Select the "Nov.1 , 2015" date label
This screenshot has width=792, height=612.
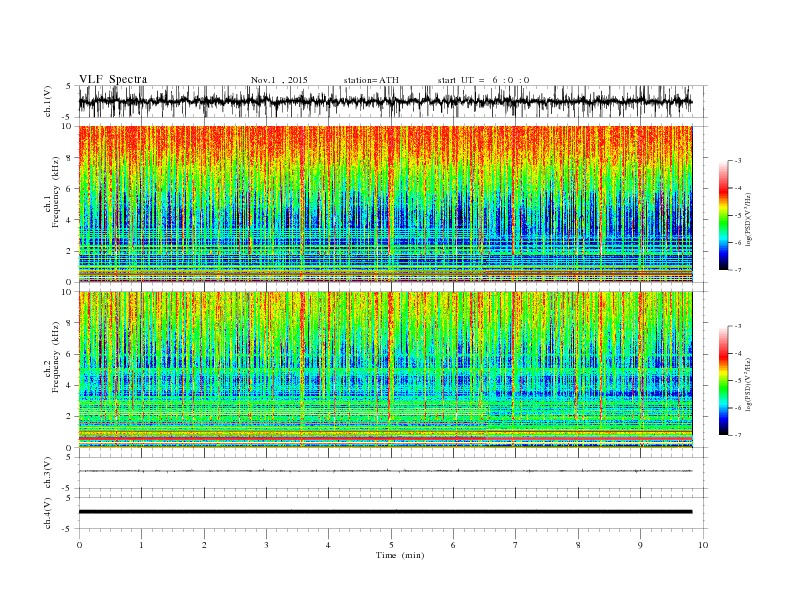click(279, 80)
